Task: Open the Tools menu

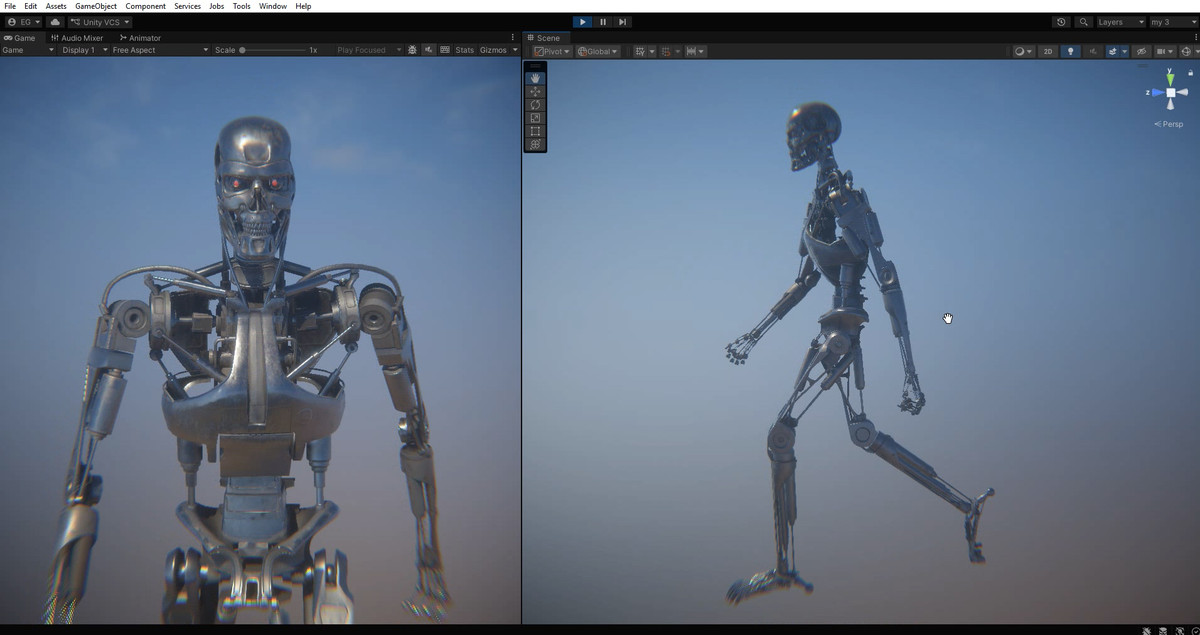Action: coord(242,6)
